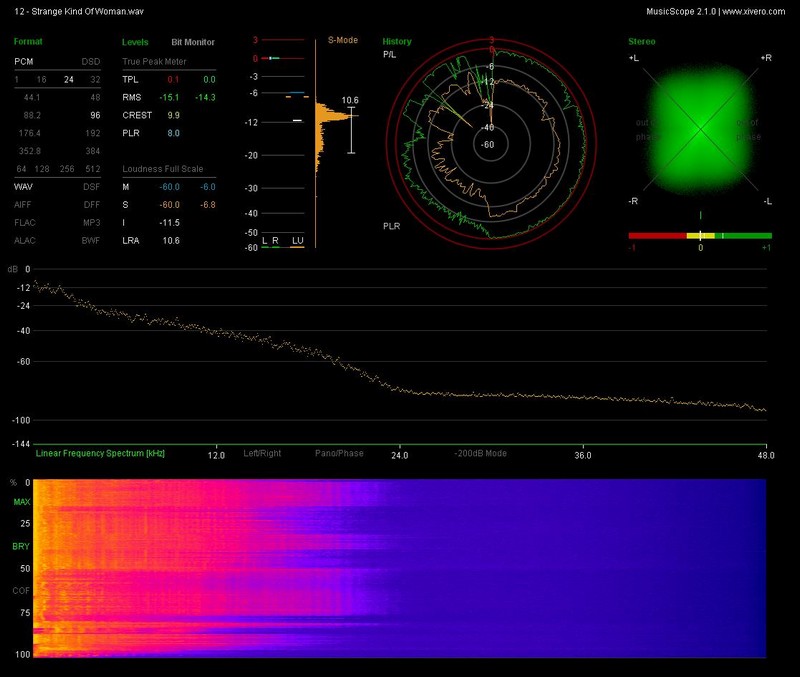Click the True Peak Meter heading
Image resolution: width=800 pixels, height=677 pixels.
(154, 62)
